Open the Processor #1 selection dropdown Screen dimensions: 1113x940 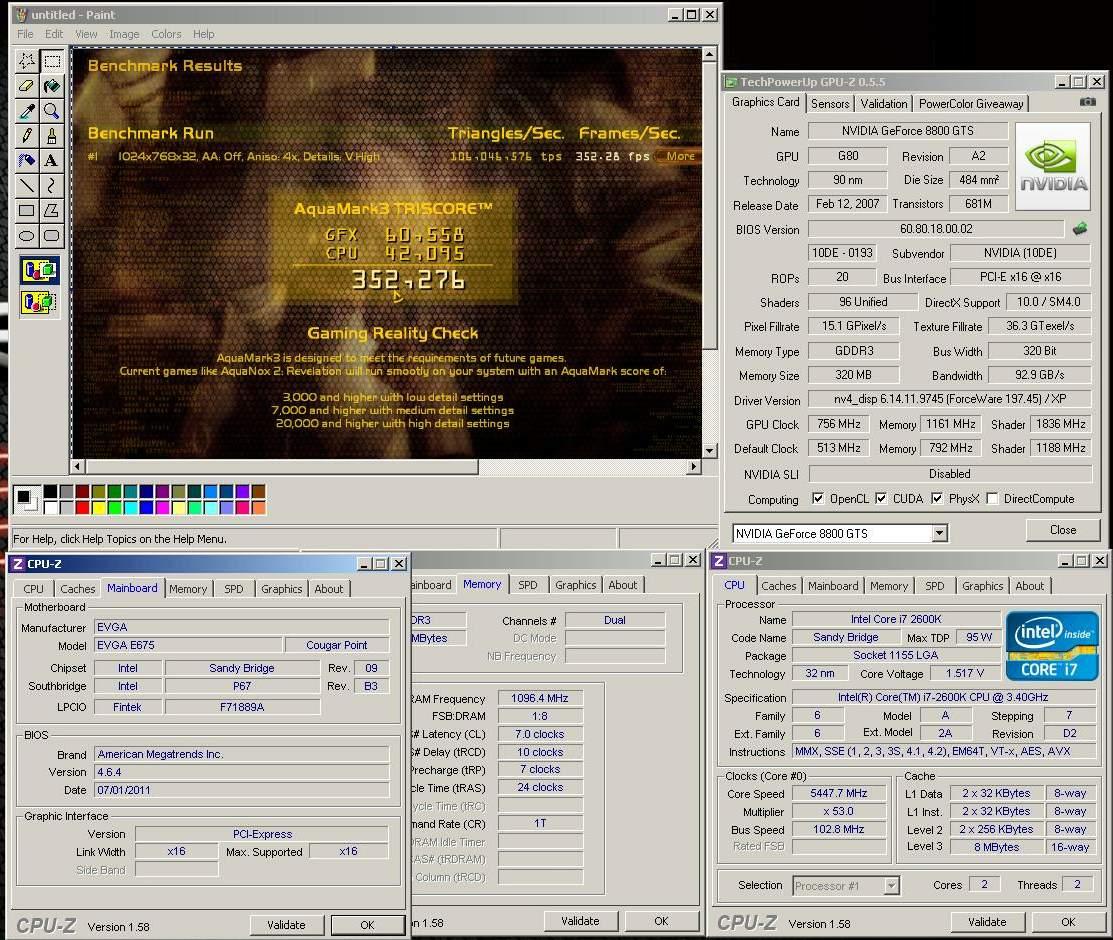click(x=892, y=885)
